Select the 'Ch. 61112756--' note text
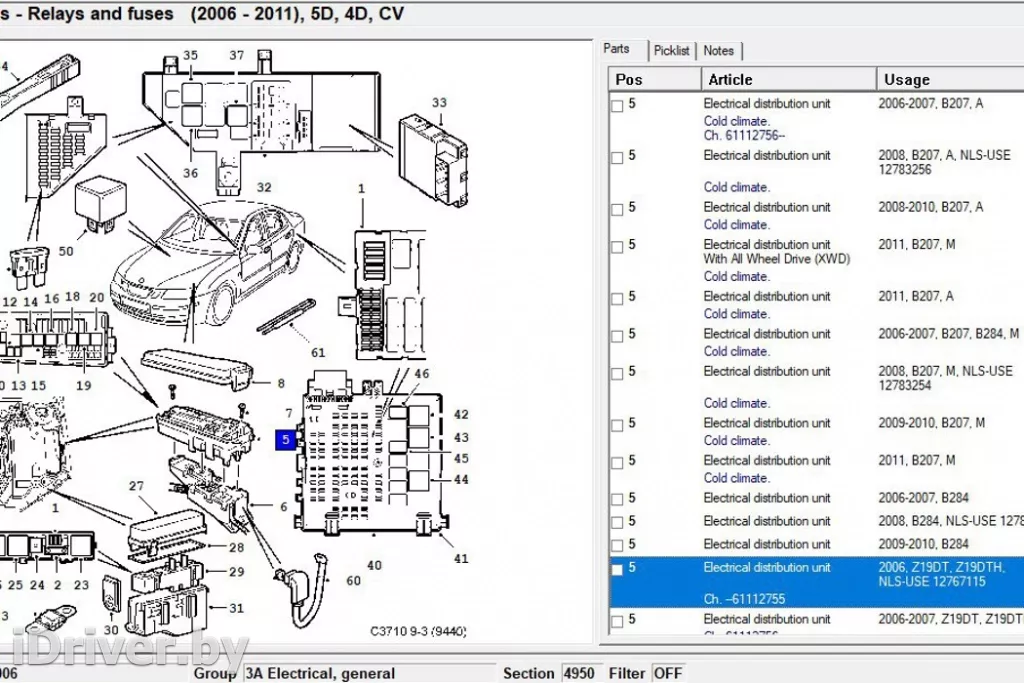 click(744, 136)
